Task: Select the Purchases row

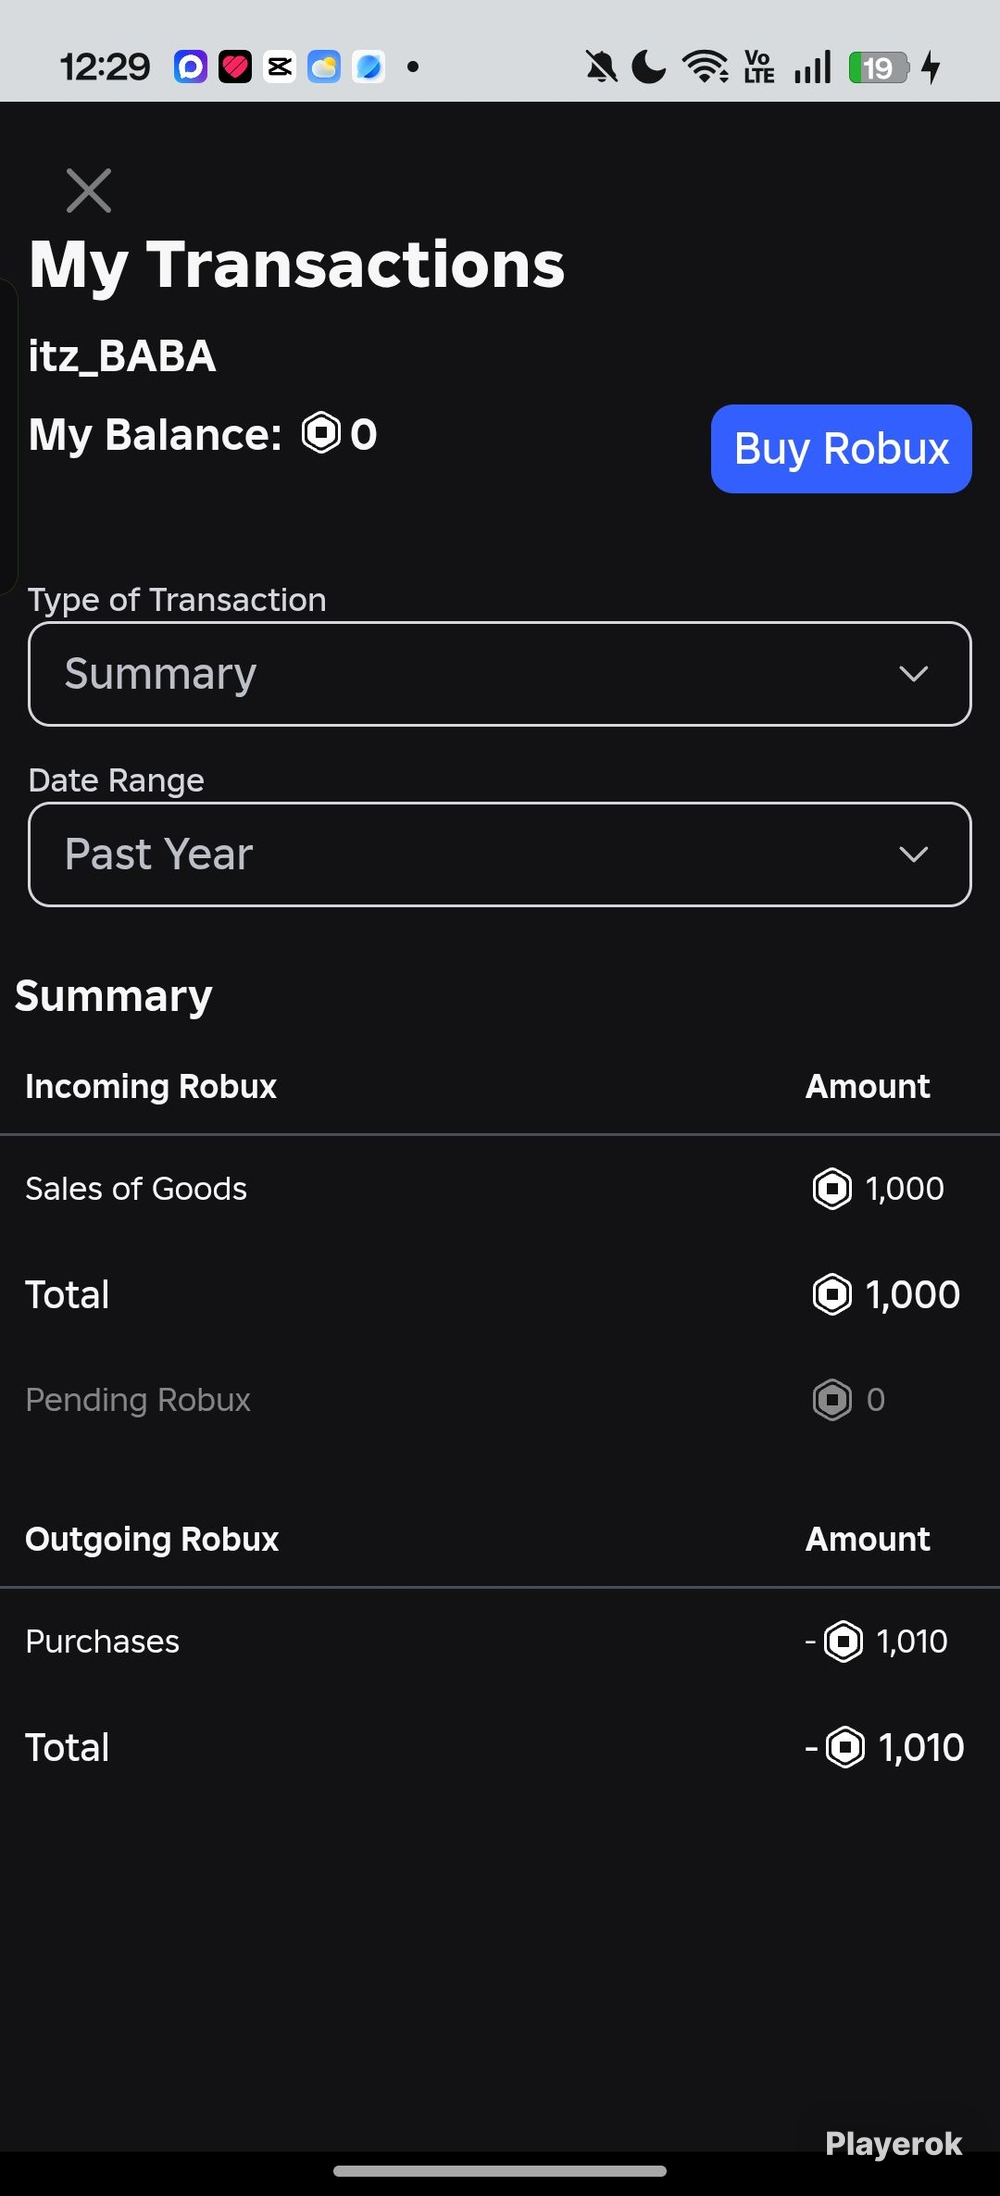Action: (x=500, y=1641)
